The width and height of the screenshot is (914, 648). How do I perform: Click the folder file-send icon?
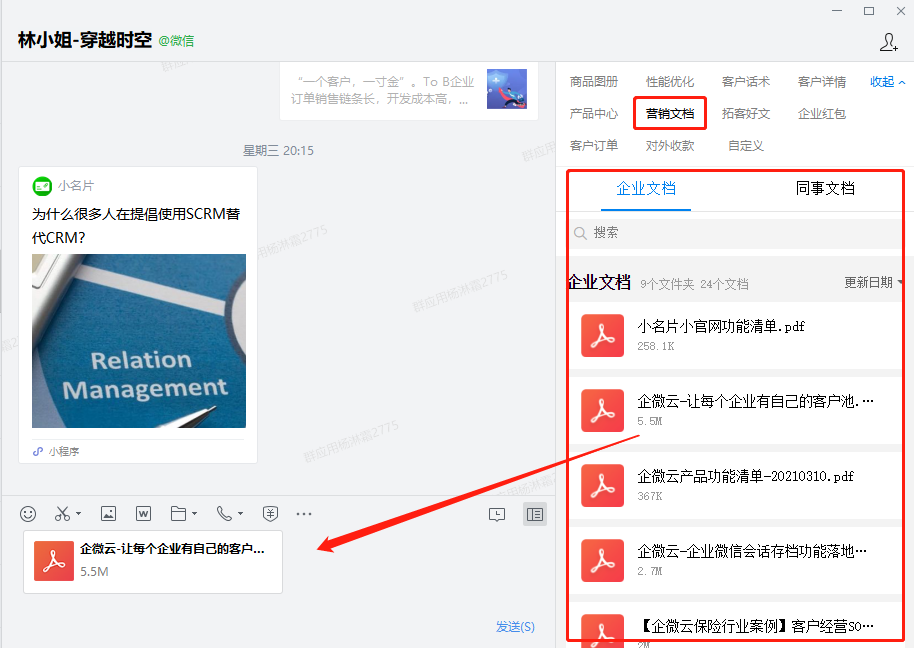[178, 513]
